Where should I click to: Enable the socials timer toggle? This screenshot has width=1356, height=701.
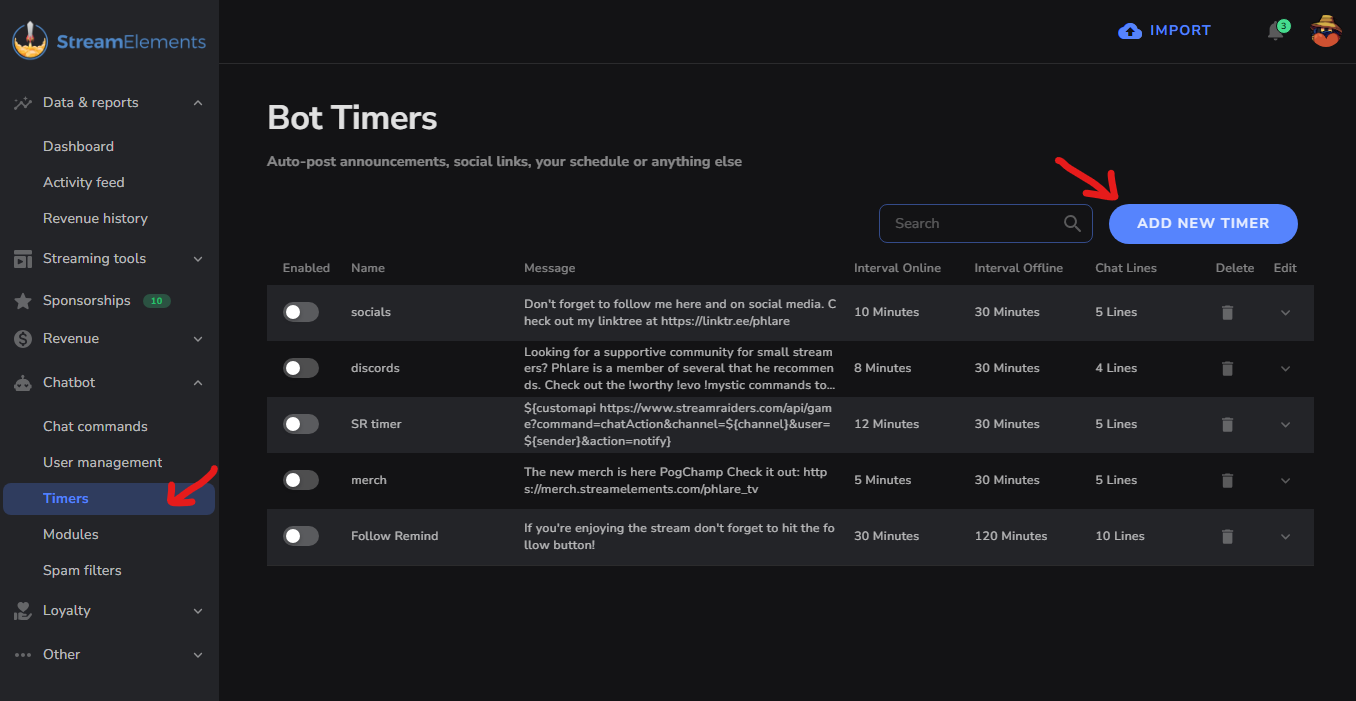point(301,312)
